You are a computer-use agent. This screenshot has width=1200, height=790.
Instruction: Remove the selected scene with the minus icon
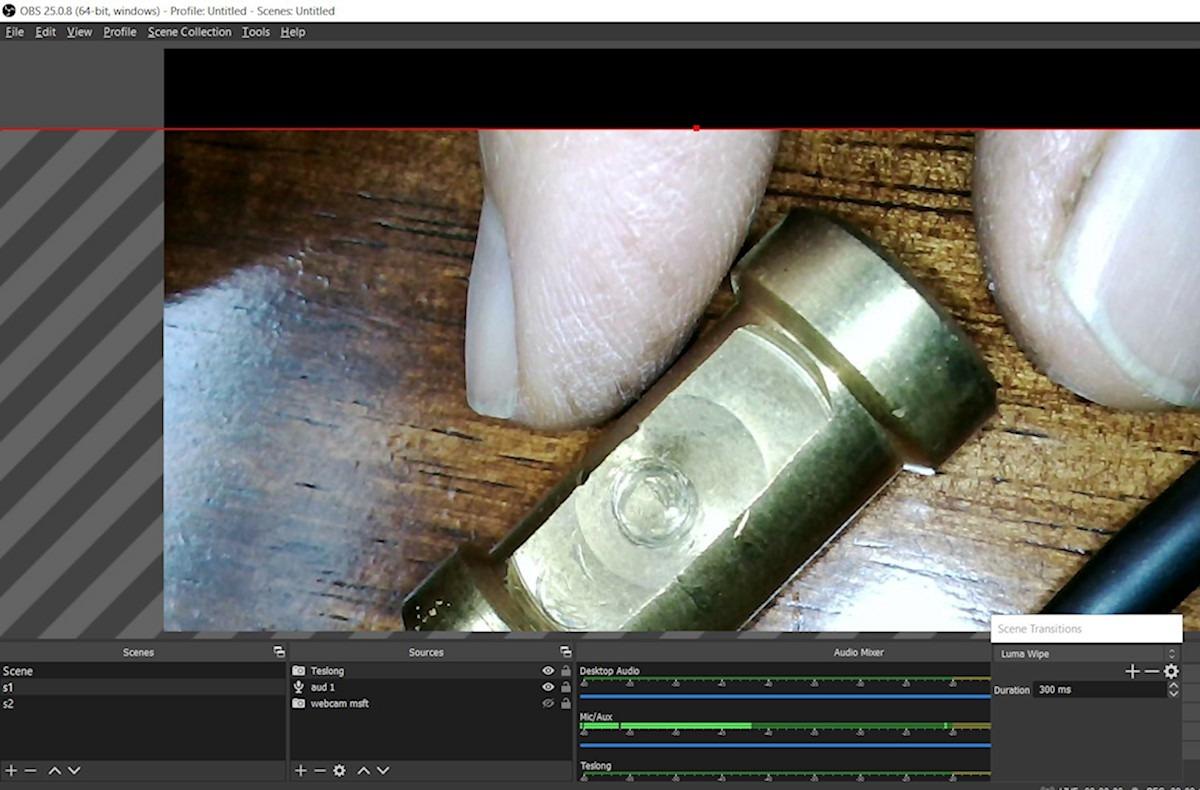pyautogui.click(x=30, y=771)
